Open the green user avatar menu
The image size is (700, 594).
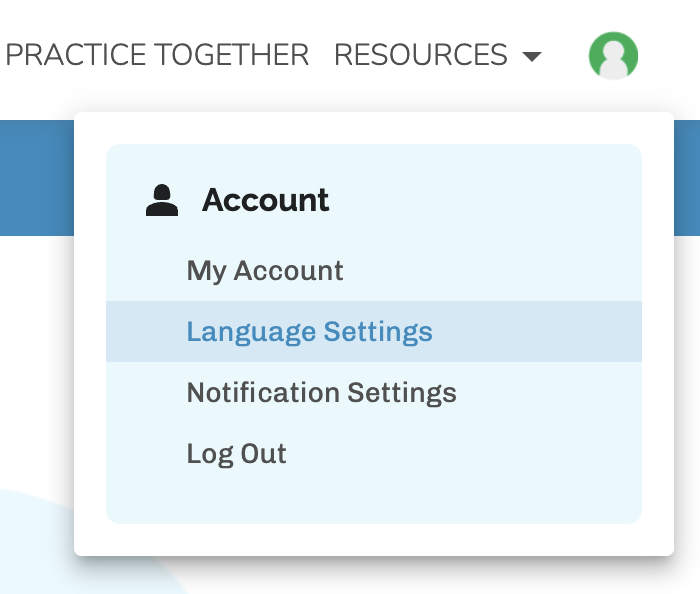(x=613, y=55)
